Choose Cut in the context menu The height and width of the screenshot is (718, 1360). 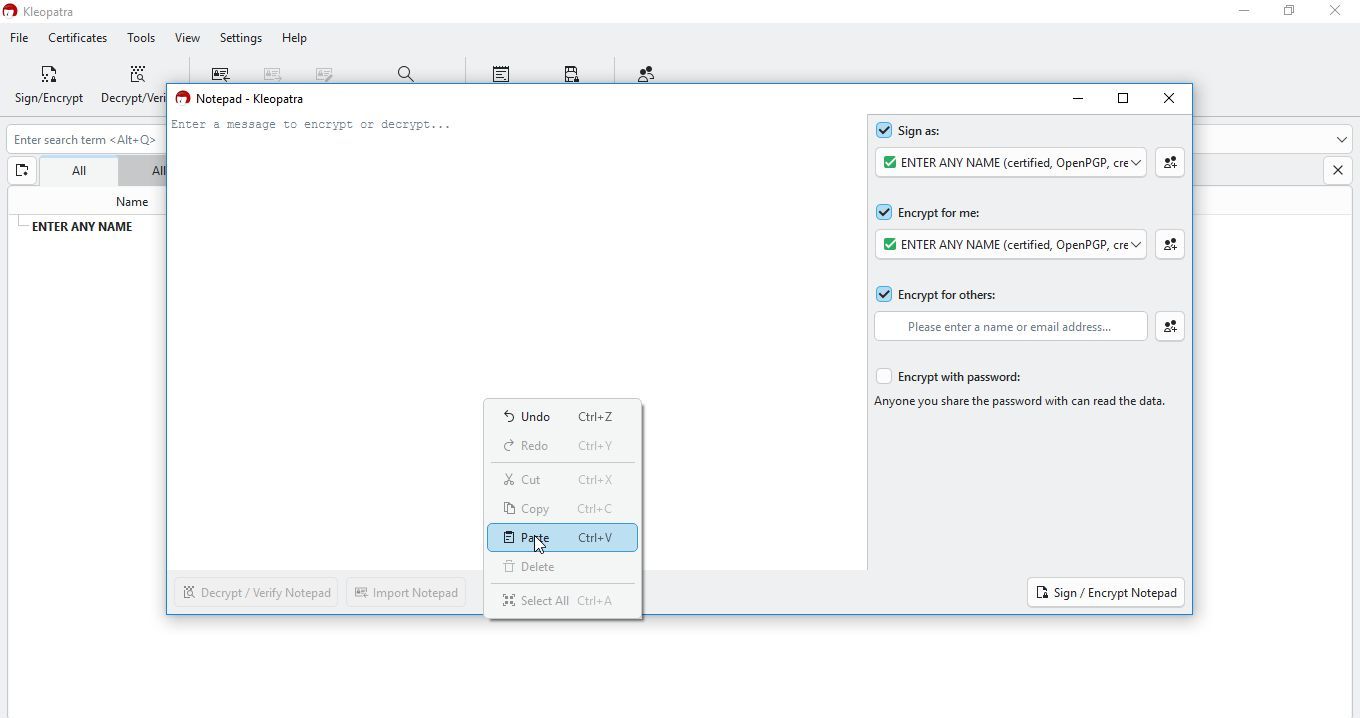tap(562, 480)
